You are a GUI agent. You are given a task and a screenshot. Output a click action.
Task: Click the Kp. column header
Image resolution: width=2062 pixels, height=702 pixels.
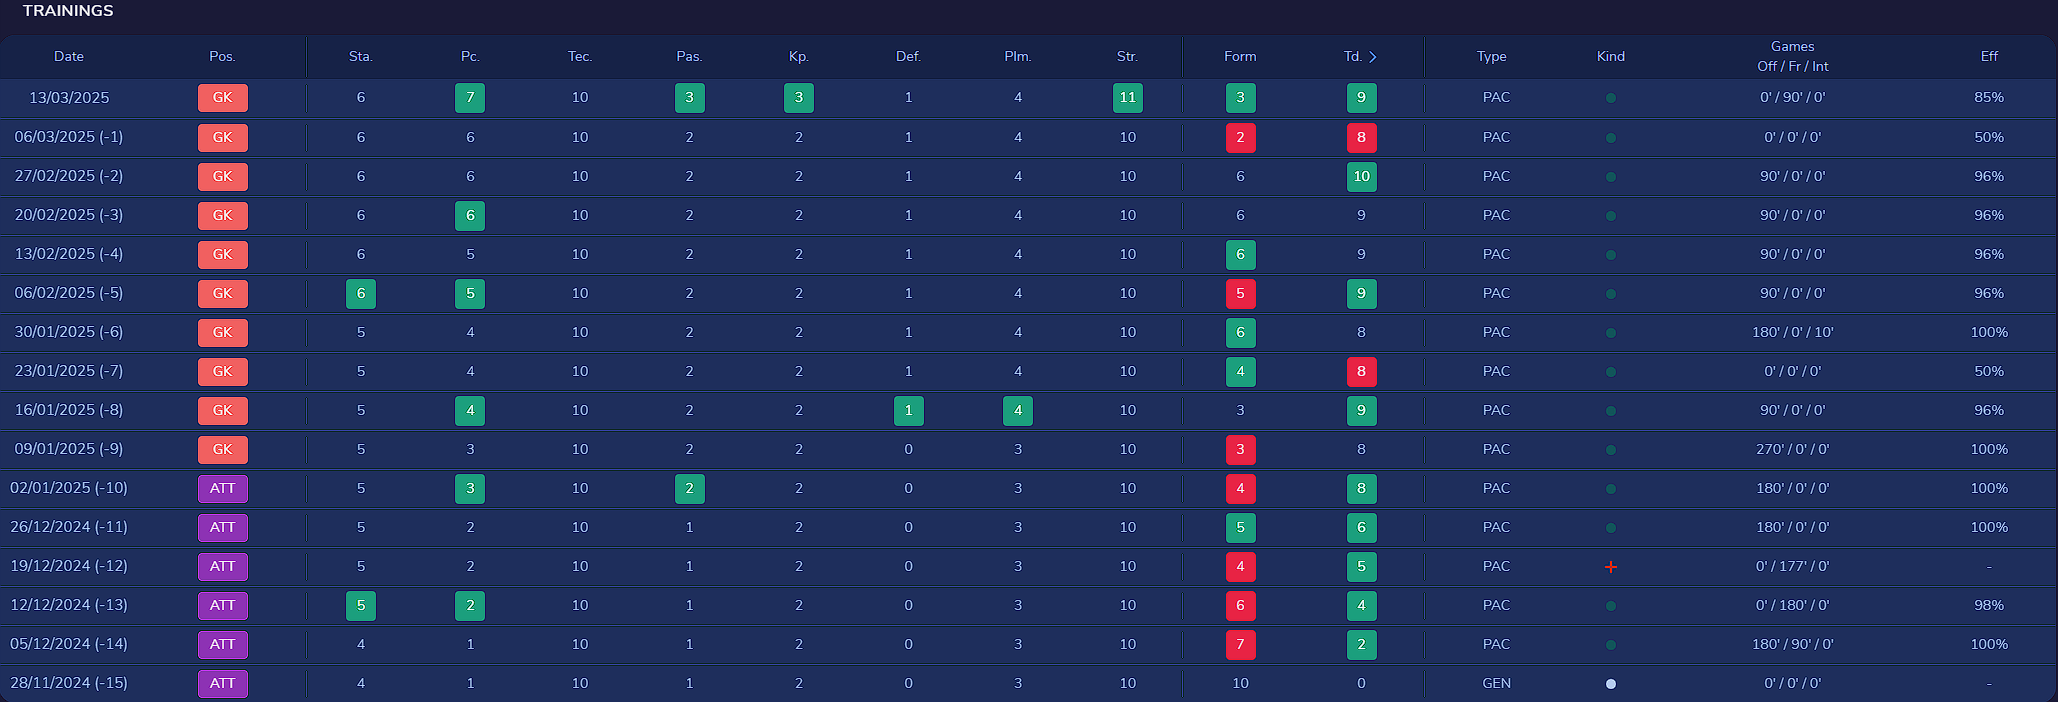click(x=798, y=56)
